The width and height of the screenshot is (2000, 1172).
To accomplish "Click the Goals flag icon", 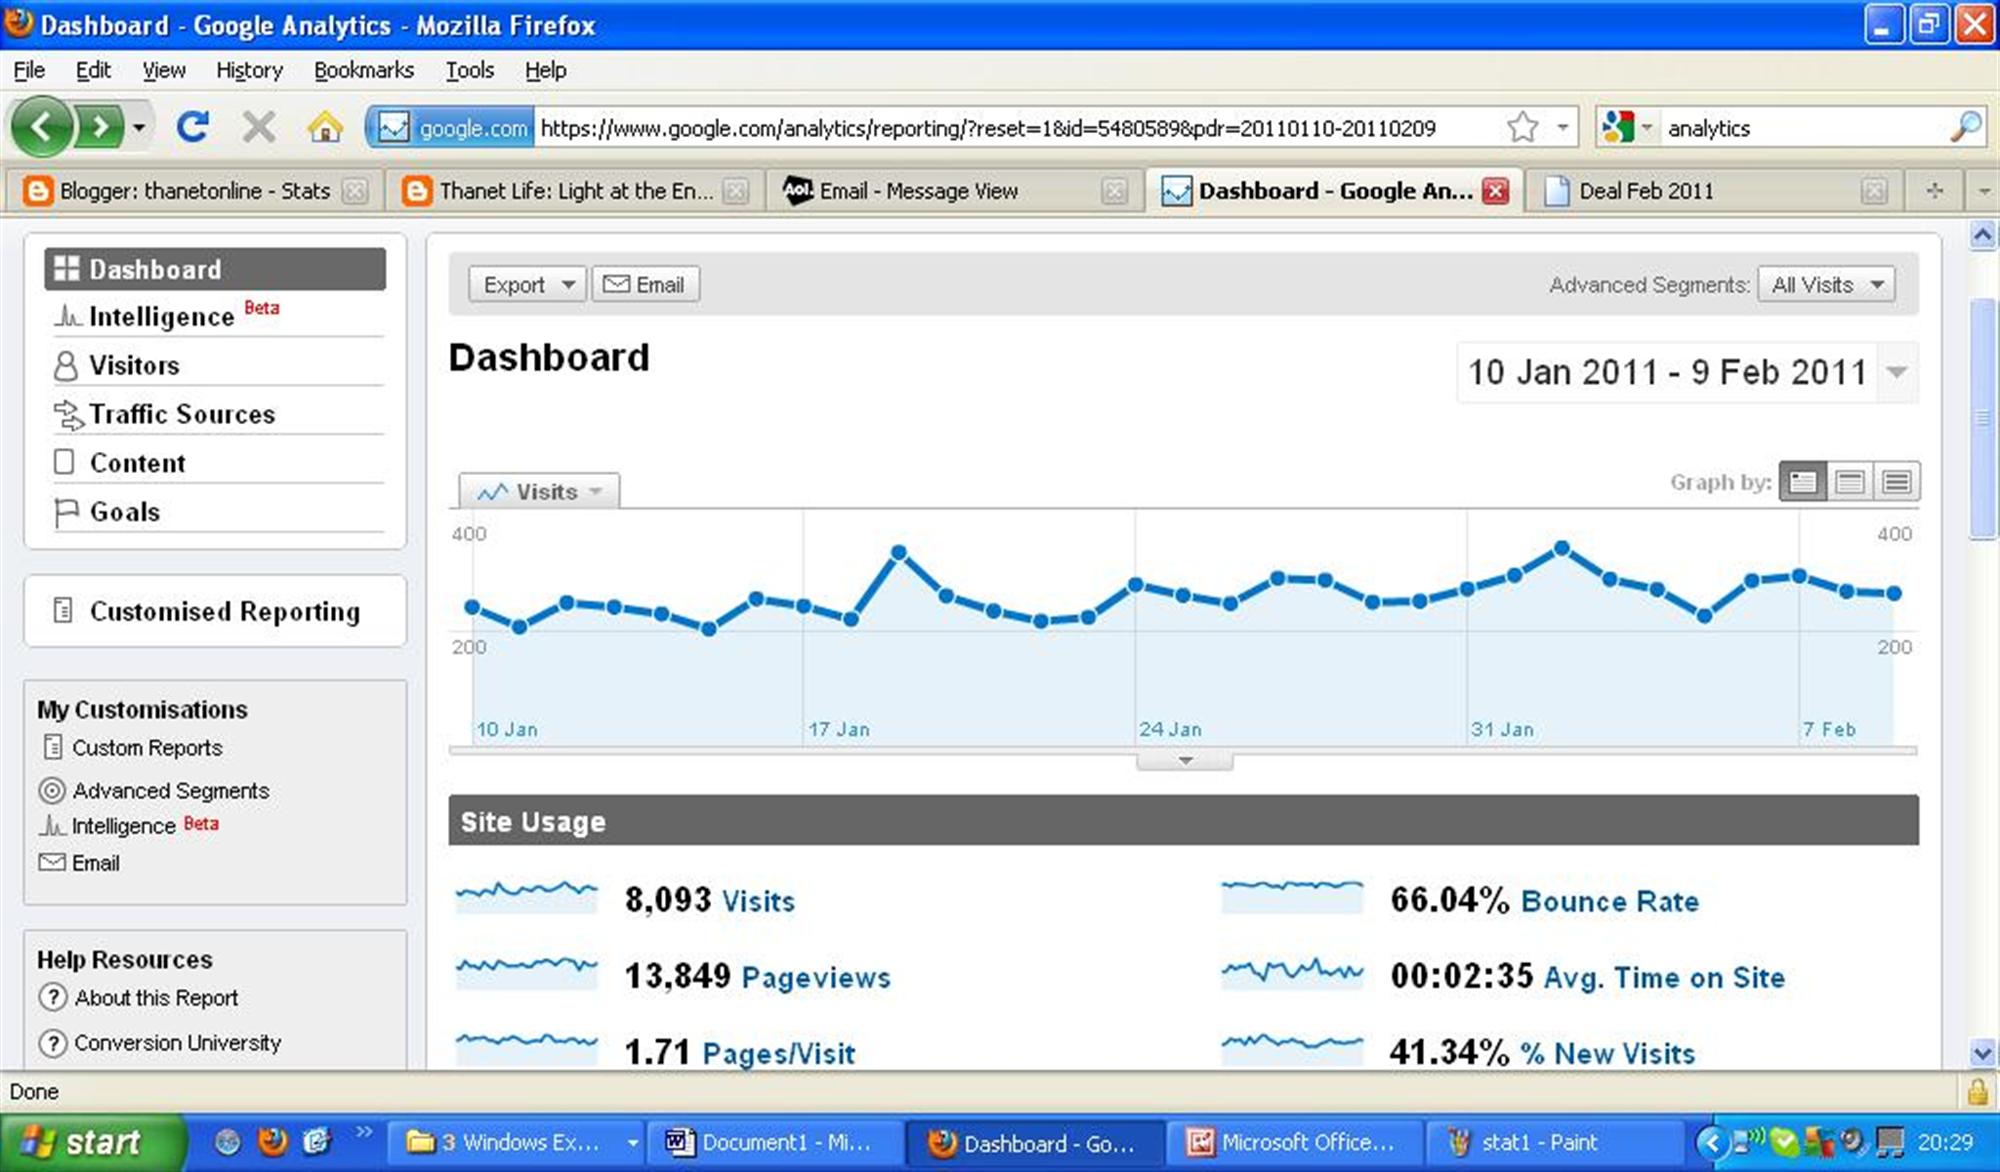I will [x=65, y=512].
